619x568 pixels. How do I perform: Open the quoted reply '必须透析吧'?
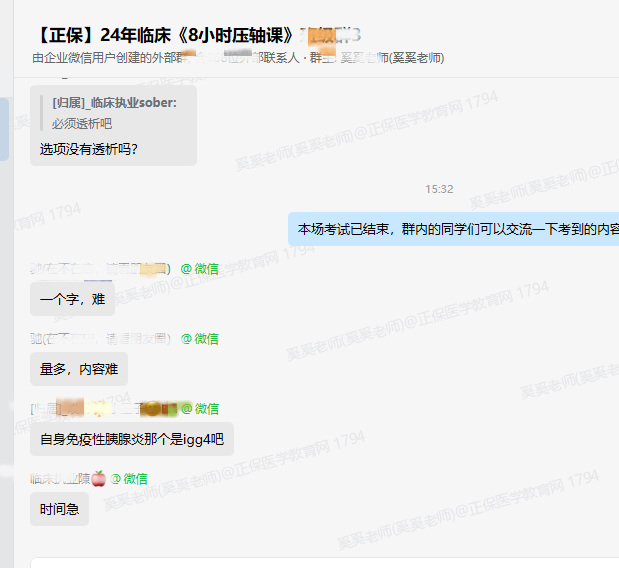[x=82, y=123]
